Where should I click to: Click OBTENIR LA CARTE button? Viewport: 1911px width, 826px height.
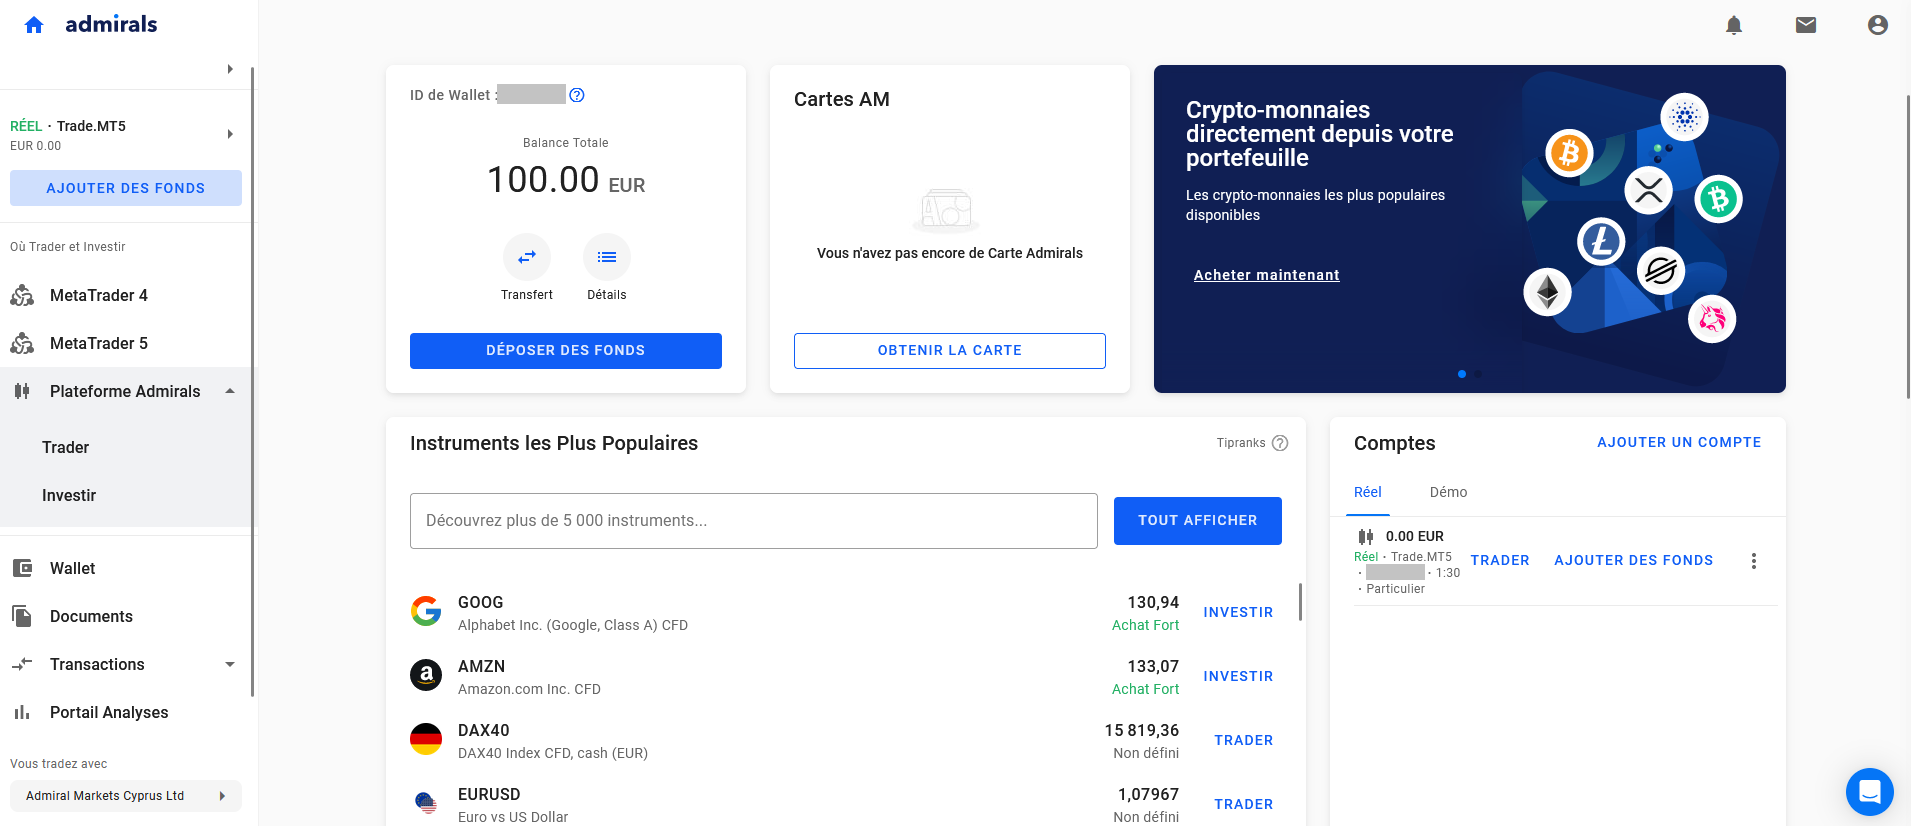[950, 351]
